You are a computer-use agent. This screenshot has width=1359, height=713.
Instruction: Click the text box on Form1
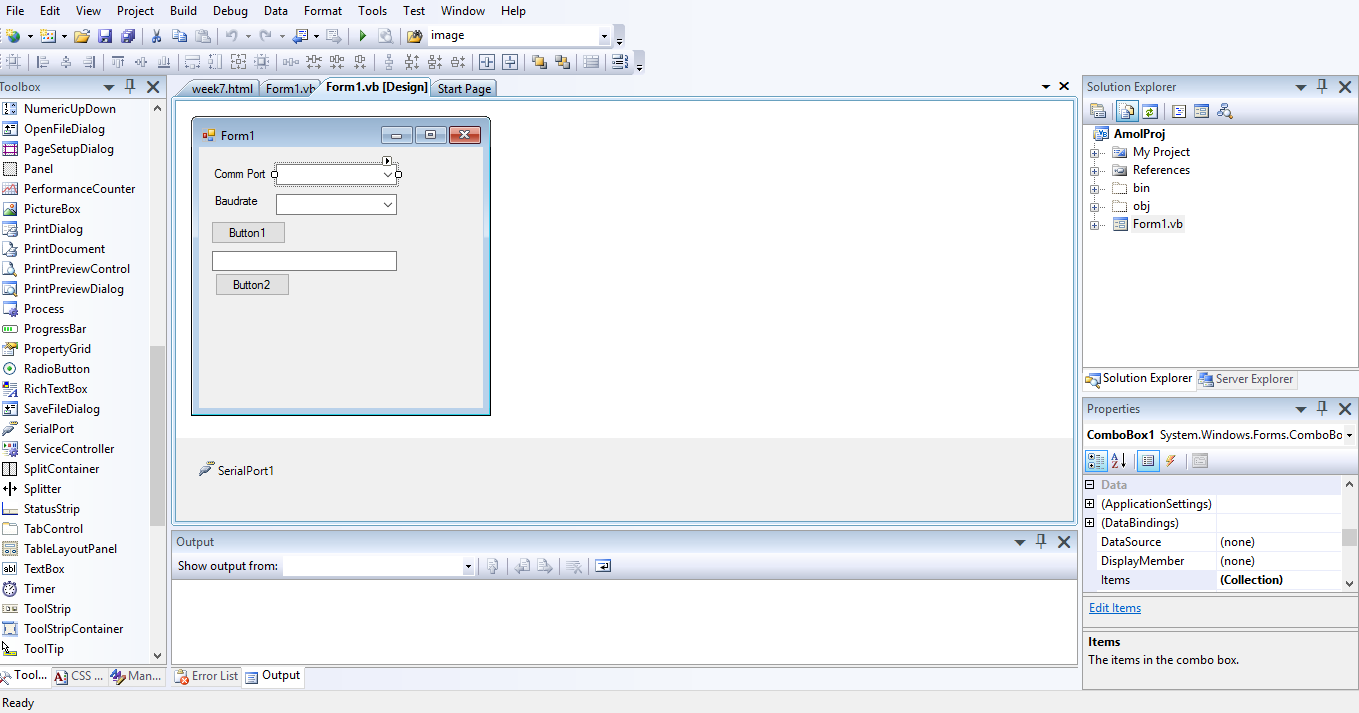(304, 261)
